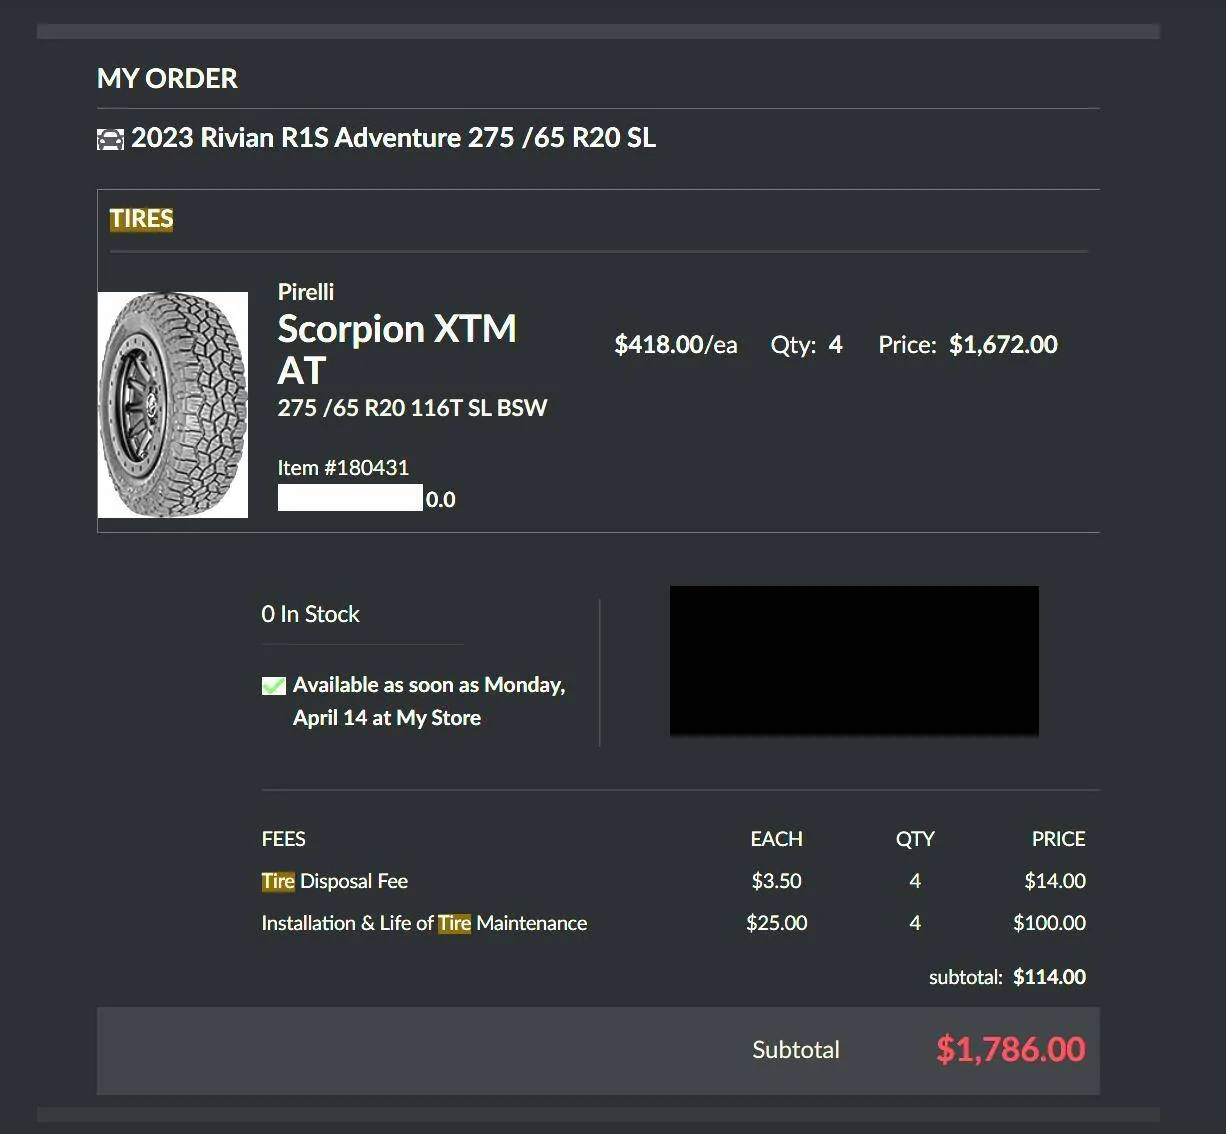Click the Tire Disposal Fee line
Screen dimensions: 1226x1134
[x=334, y=881]
